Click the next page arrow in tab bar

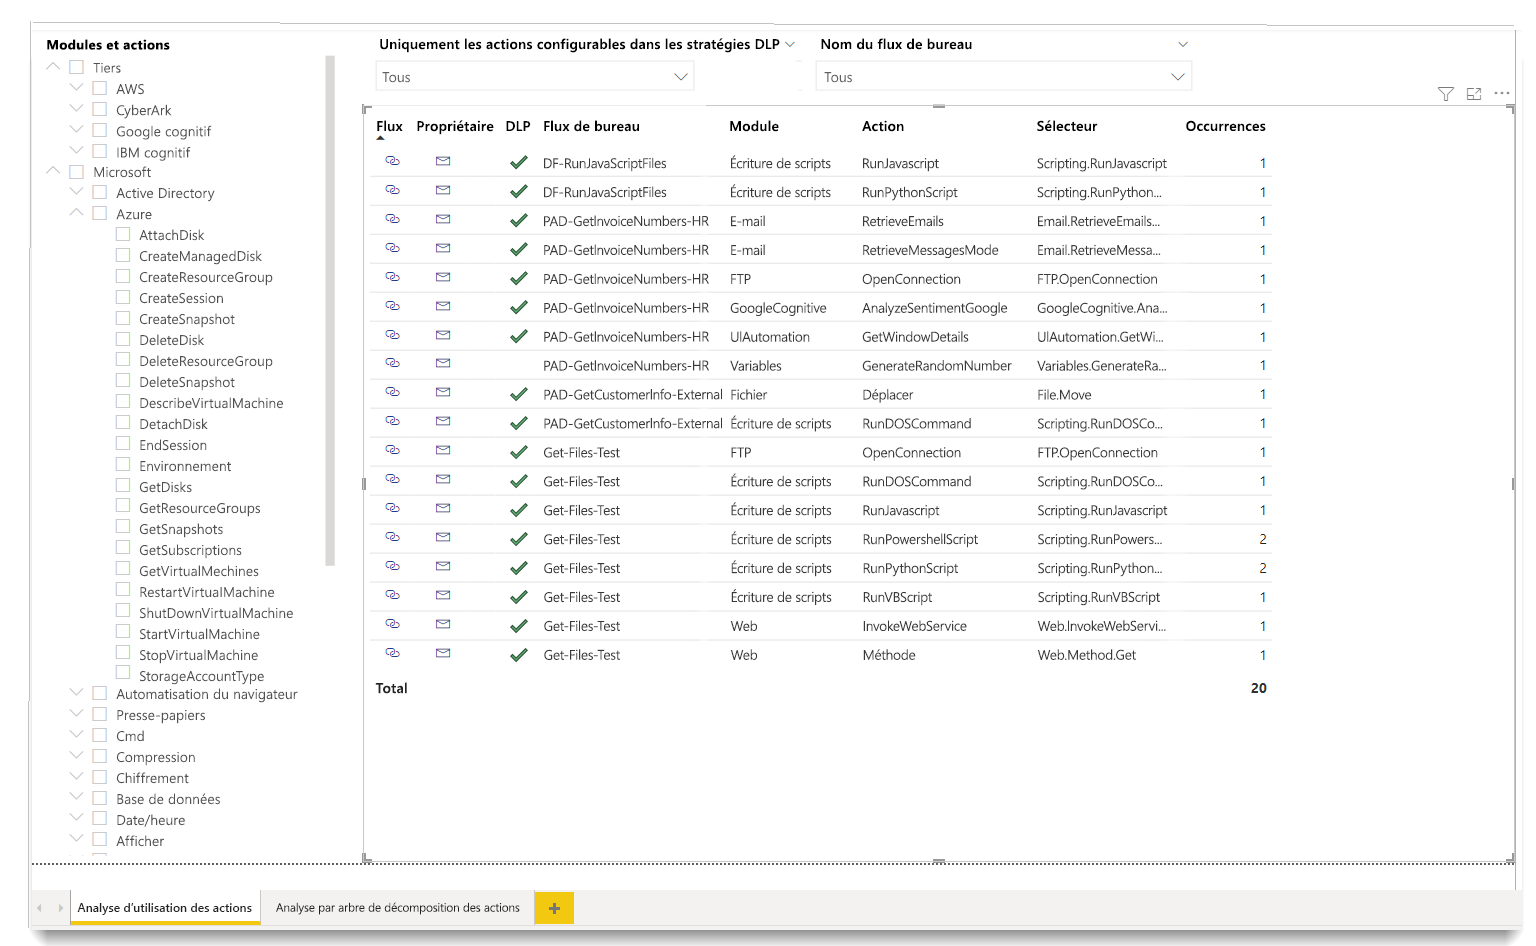click(x=60, y=908)
